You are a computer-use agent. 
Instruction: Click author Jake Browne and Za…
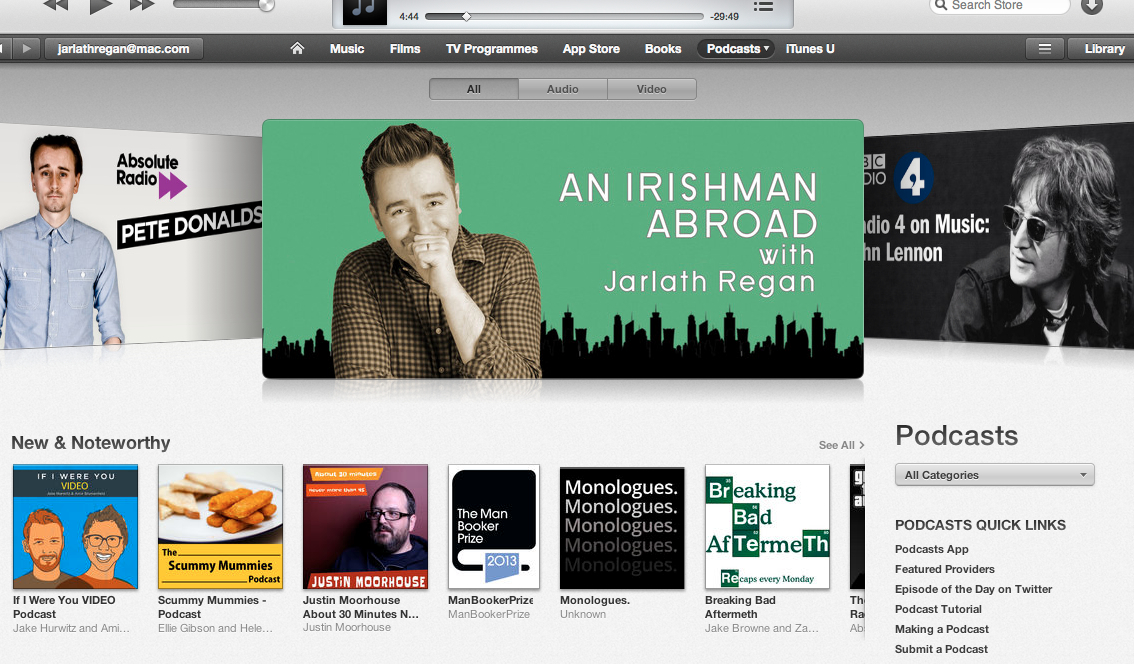[x=762, y=628]
